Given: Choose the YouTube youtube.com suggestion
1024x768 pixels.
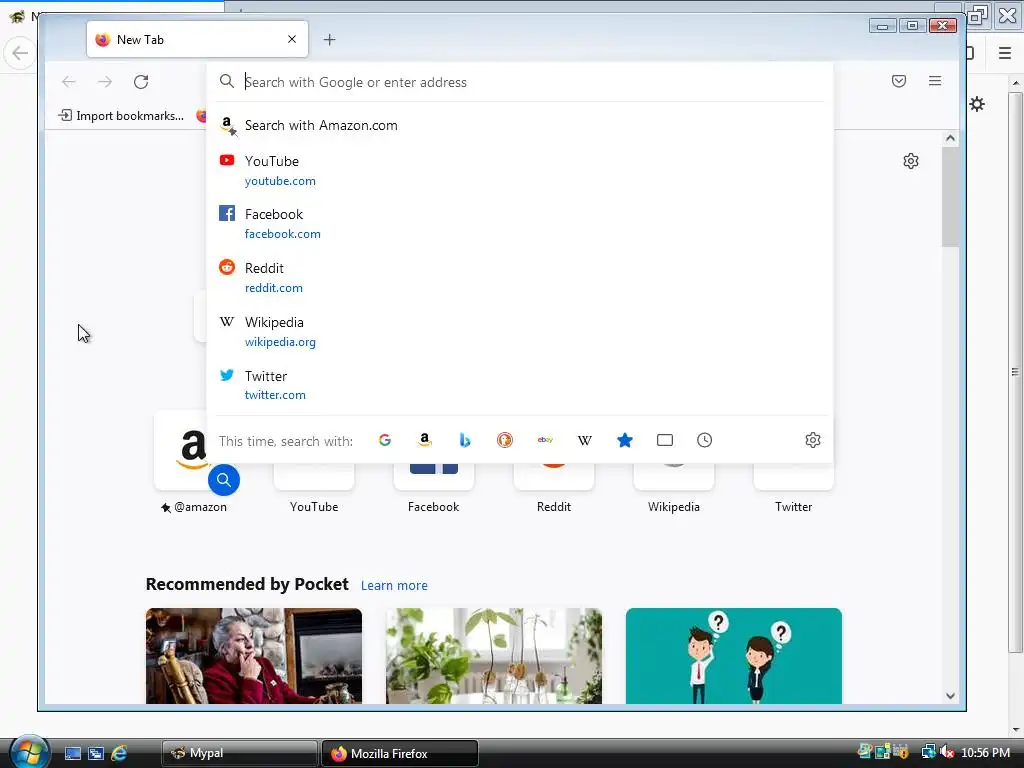Looking at the screenshot, I should [520, 170].
